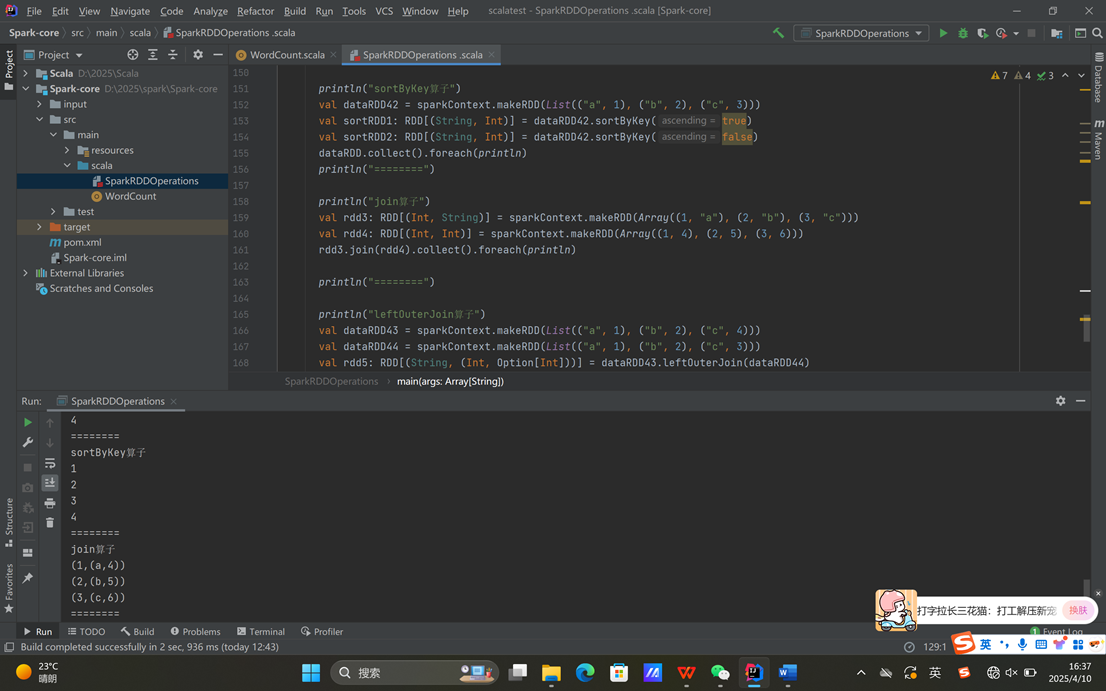Click the printer icon in the Run console
Viewport: 1106px width, 691px height.
pos(49,503)
